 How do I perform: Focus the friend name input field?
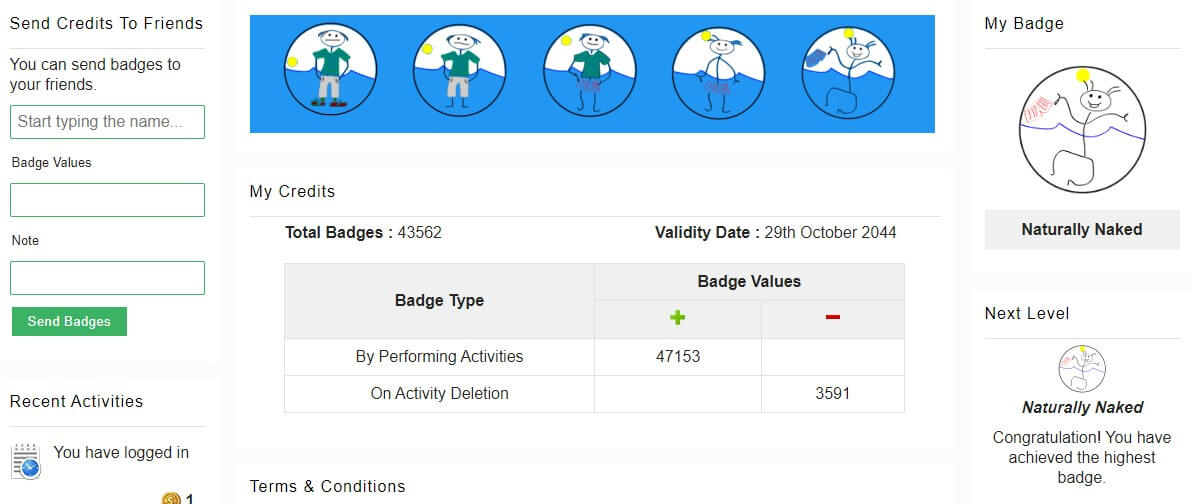107,122
